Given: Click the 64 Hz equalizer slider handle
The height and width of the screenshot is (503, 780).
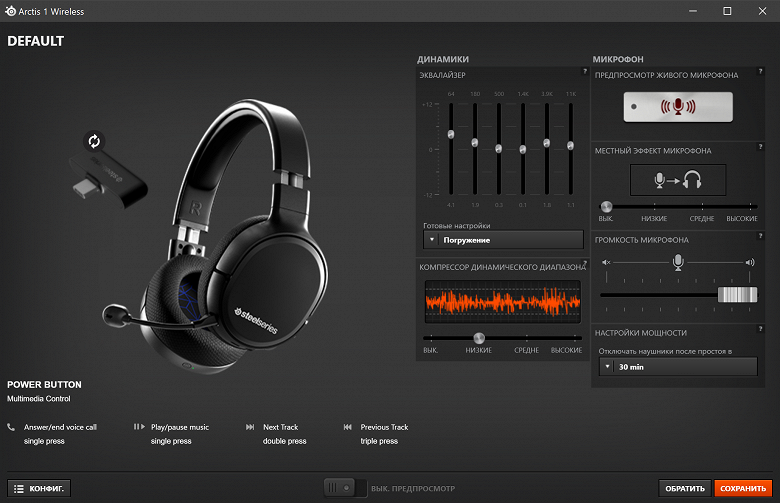Looking at the screenshot, I should pos(451,134).
